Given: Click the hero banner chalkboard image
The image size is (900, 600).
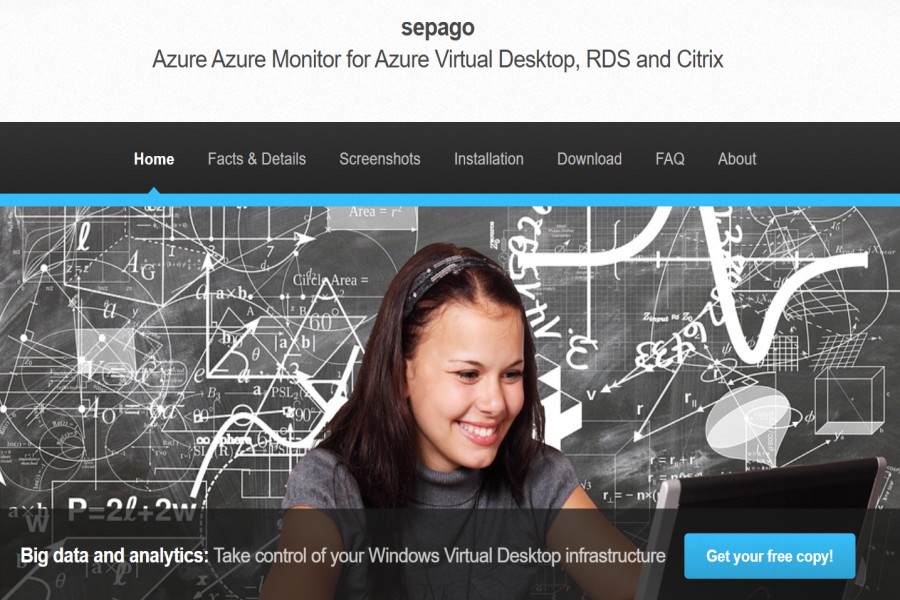Looking at the screenshot, I should pos(450,403).
